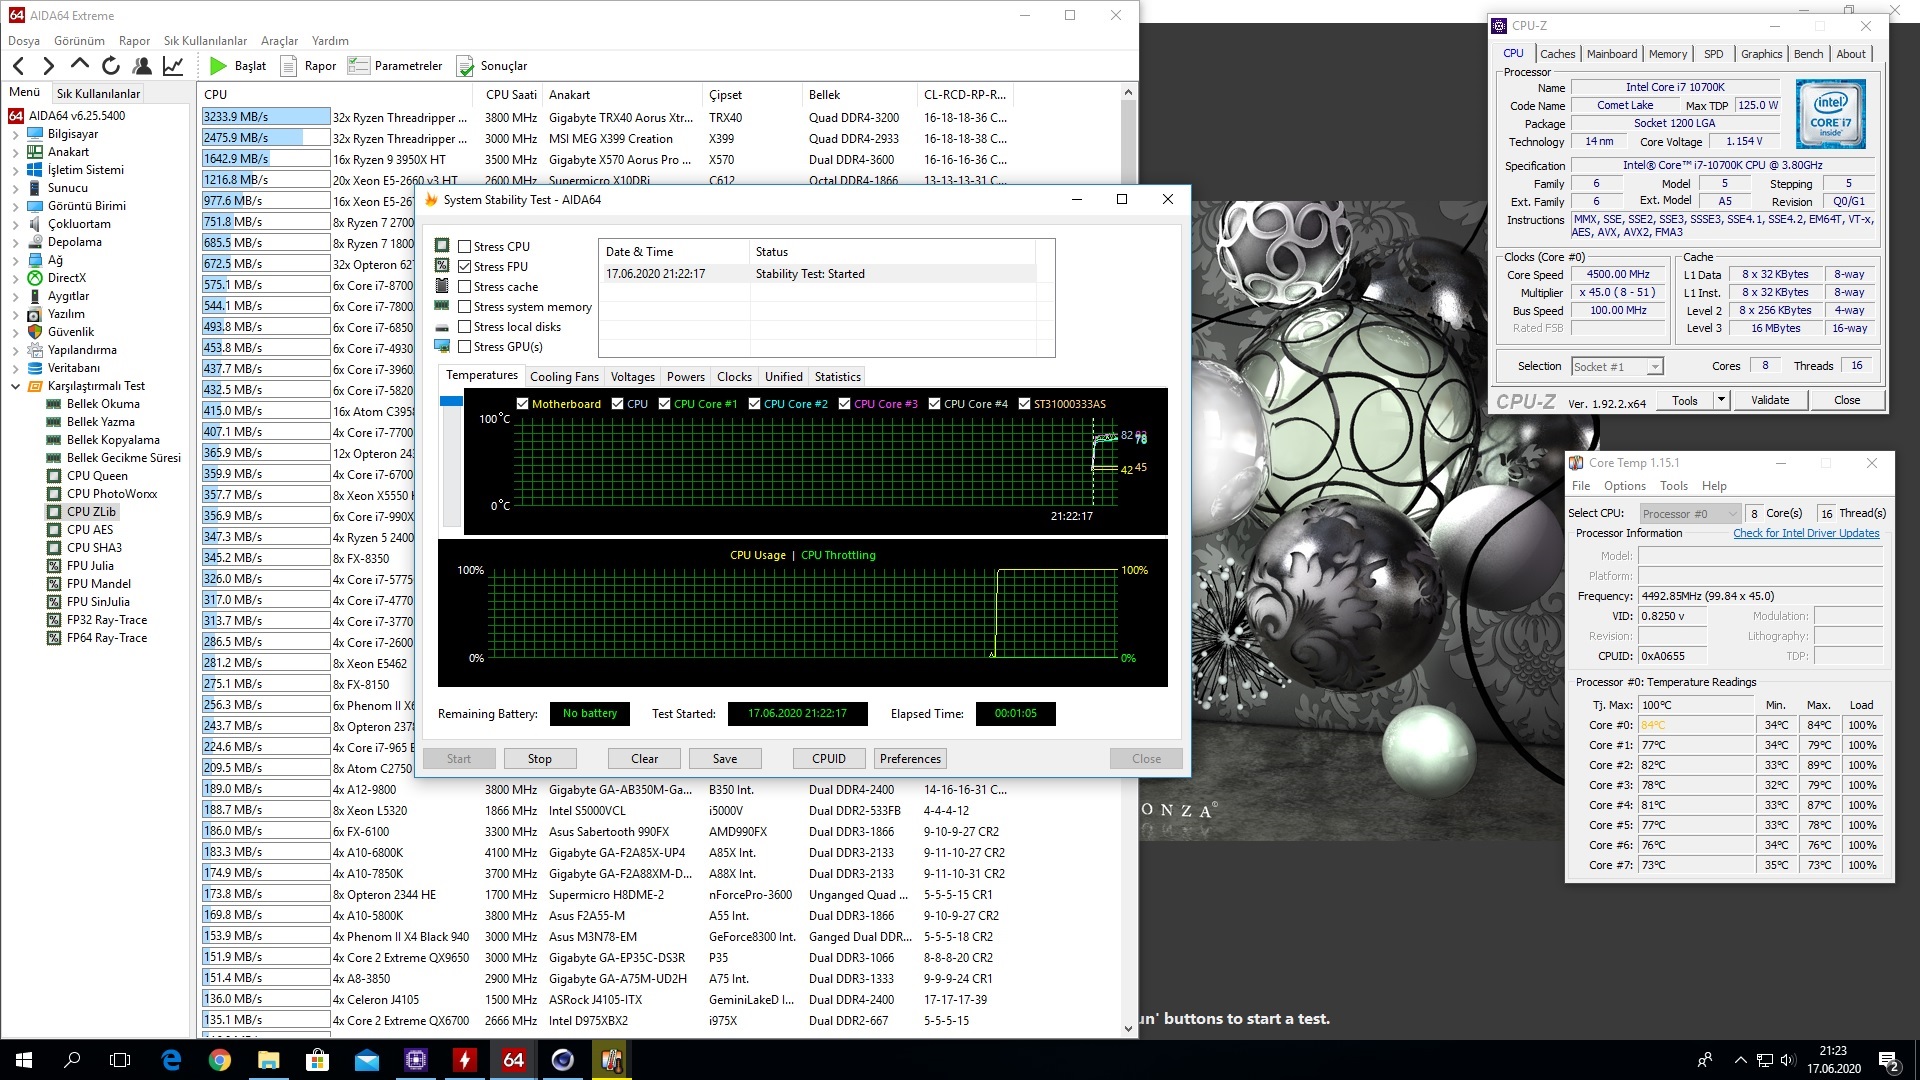The width and height of the screenshot is (1920, 1080).
Task: Click AIDA64 icon in taskbar
Action: 514,1060
